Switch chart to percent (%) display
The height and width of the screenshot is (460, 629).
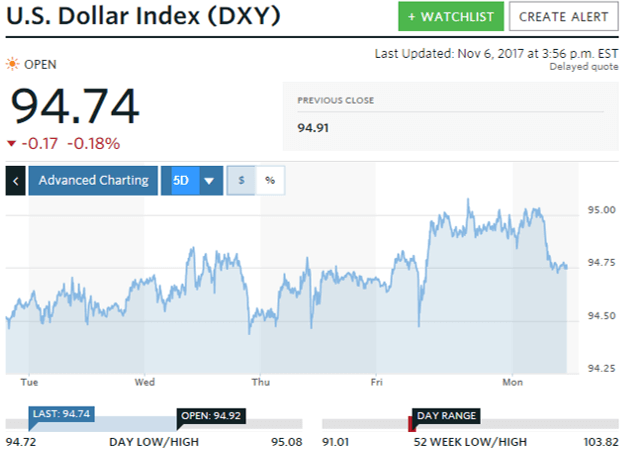pyautogui.click(x=269, y=181)
